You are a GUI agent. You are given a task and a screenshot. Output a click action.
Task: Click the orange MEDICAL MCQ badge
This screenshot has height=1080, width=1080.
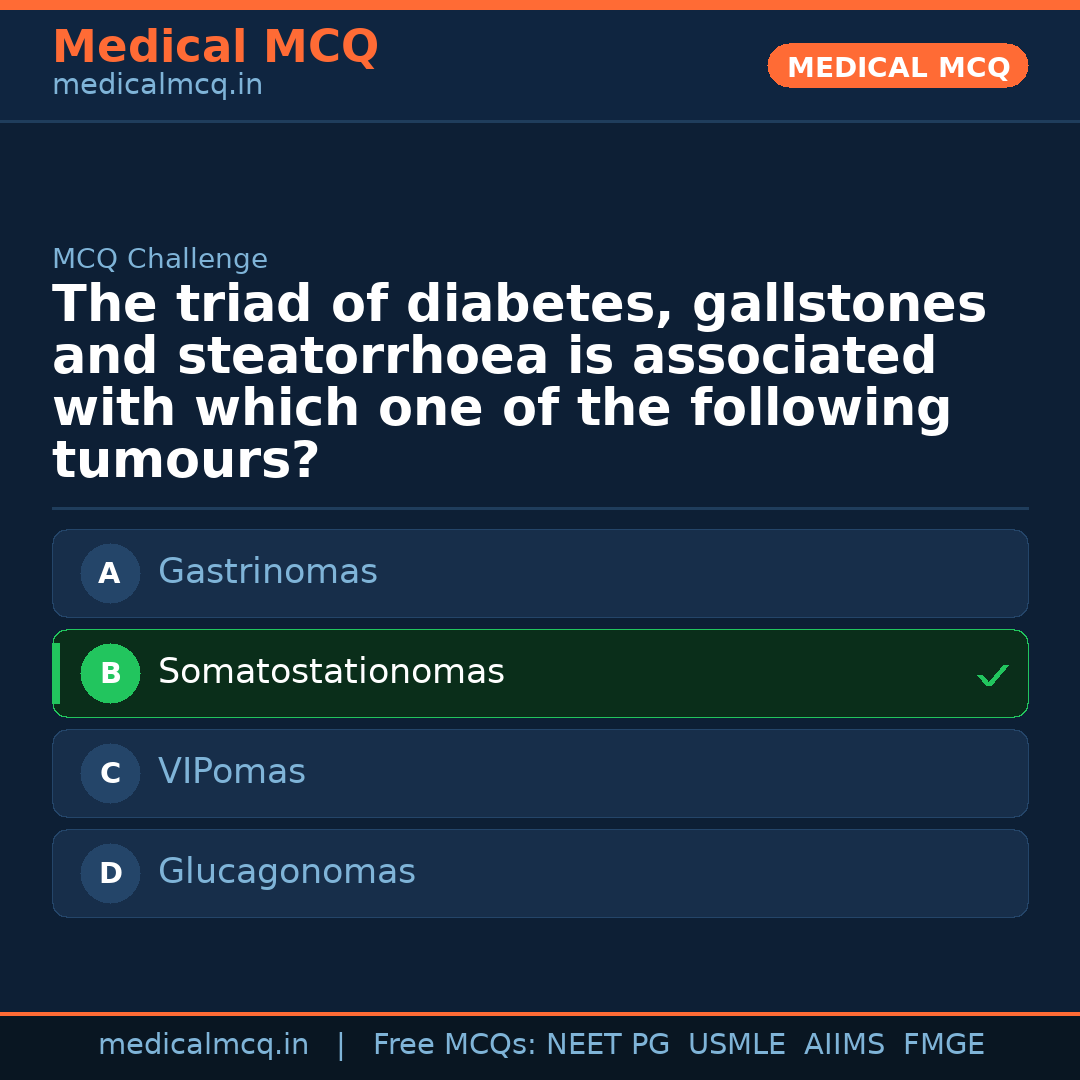click(x=898, y=67)
